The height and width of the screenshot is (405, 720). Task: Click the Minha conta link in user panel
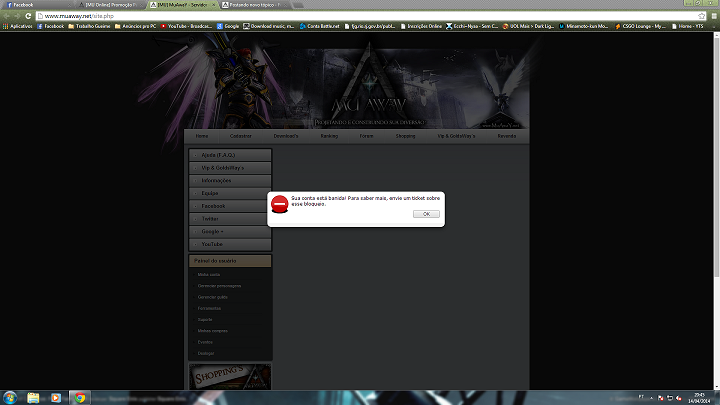coord(209,274)
